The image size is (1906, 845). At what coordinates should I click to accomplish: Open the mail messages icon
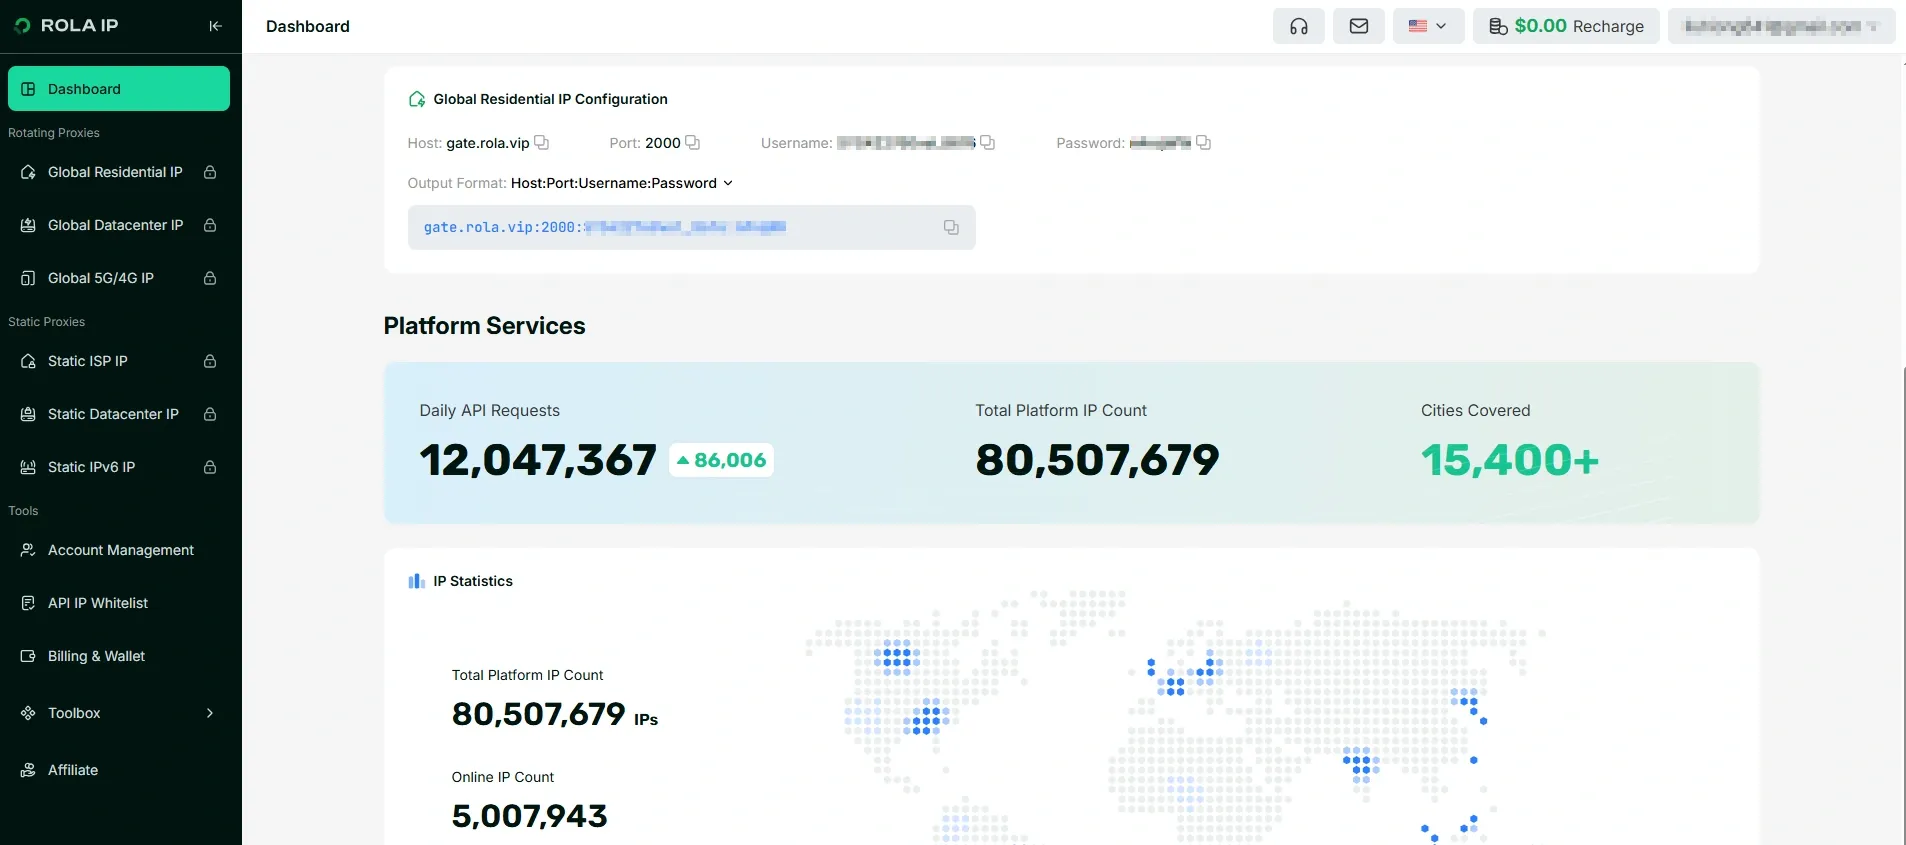pos(1358,26)
